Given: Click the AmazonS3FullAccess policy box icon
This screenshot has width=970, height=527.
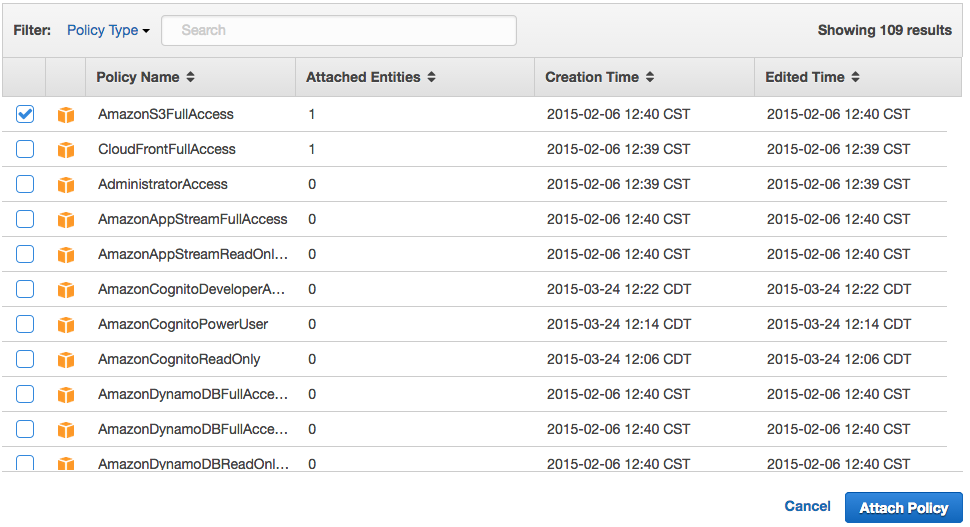Looking at the screenshot, I should (x=66, y=114).
